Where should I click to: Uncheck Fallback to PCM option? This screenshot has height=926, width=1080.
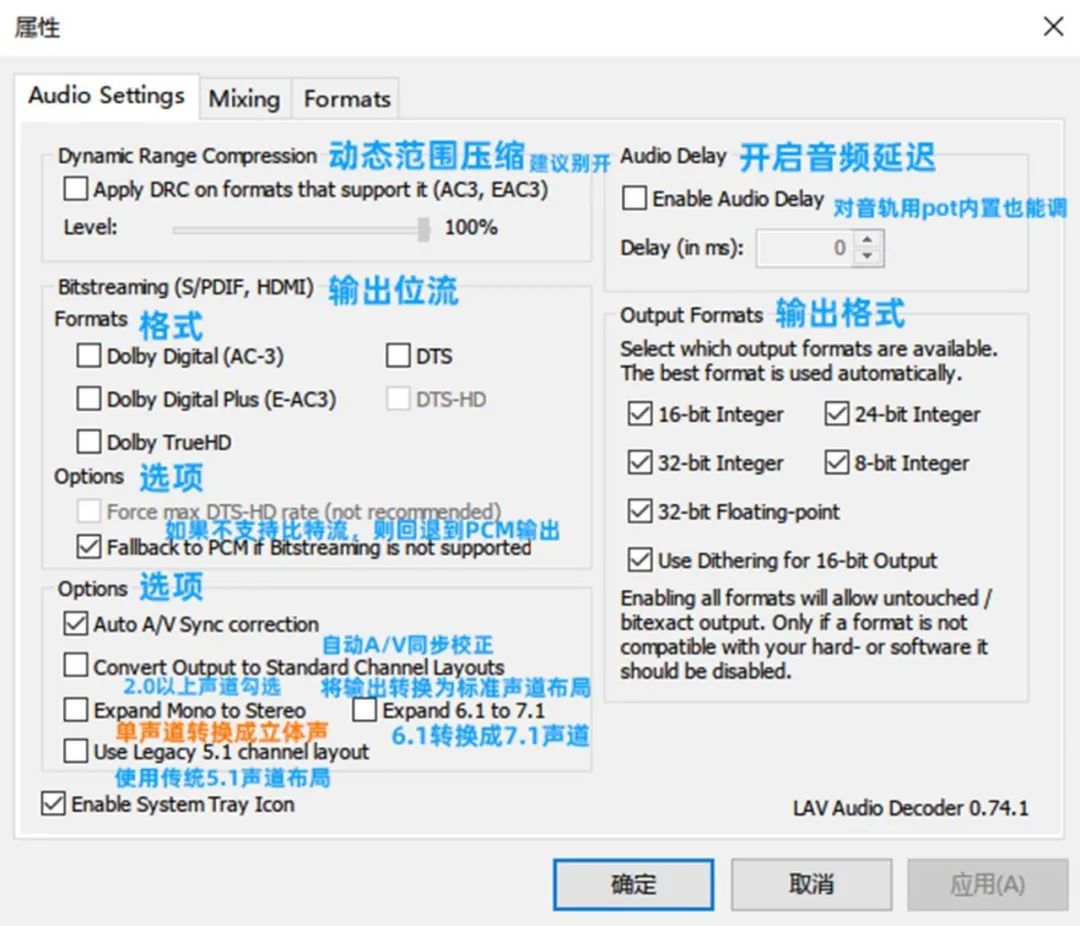[x=89, y=547]
